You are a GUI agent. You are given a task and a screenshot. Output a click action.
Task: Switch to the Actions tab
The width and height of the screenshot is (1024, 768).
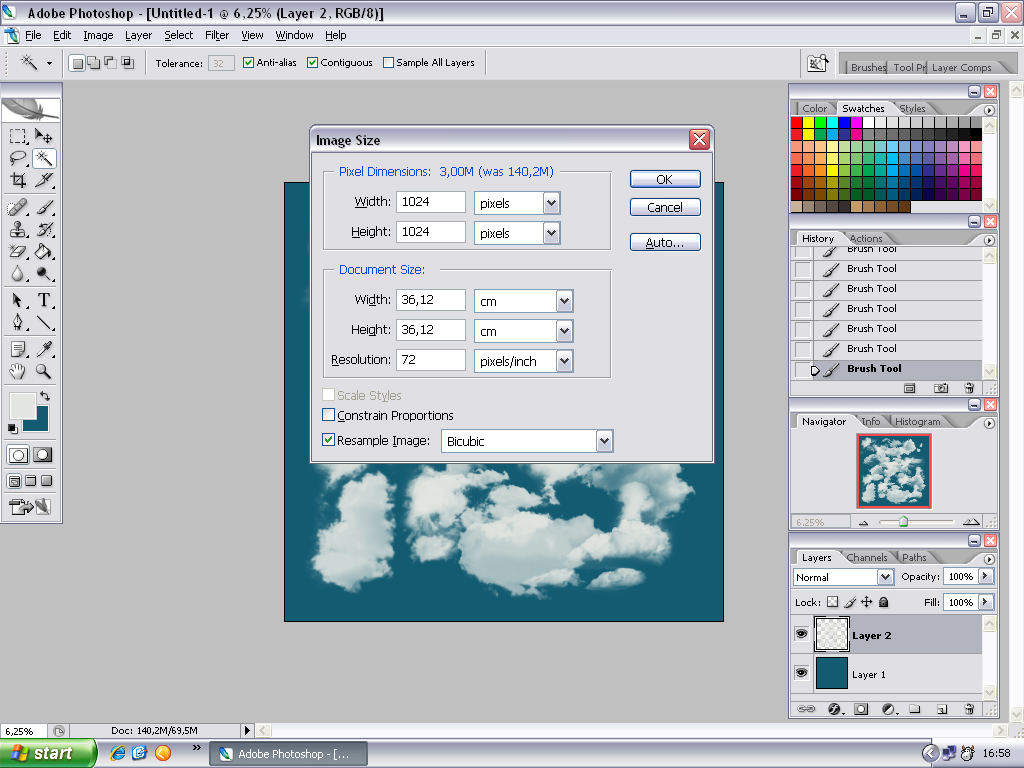point(866,238)
